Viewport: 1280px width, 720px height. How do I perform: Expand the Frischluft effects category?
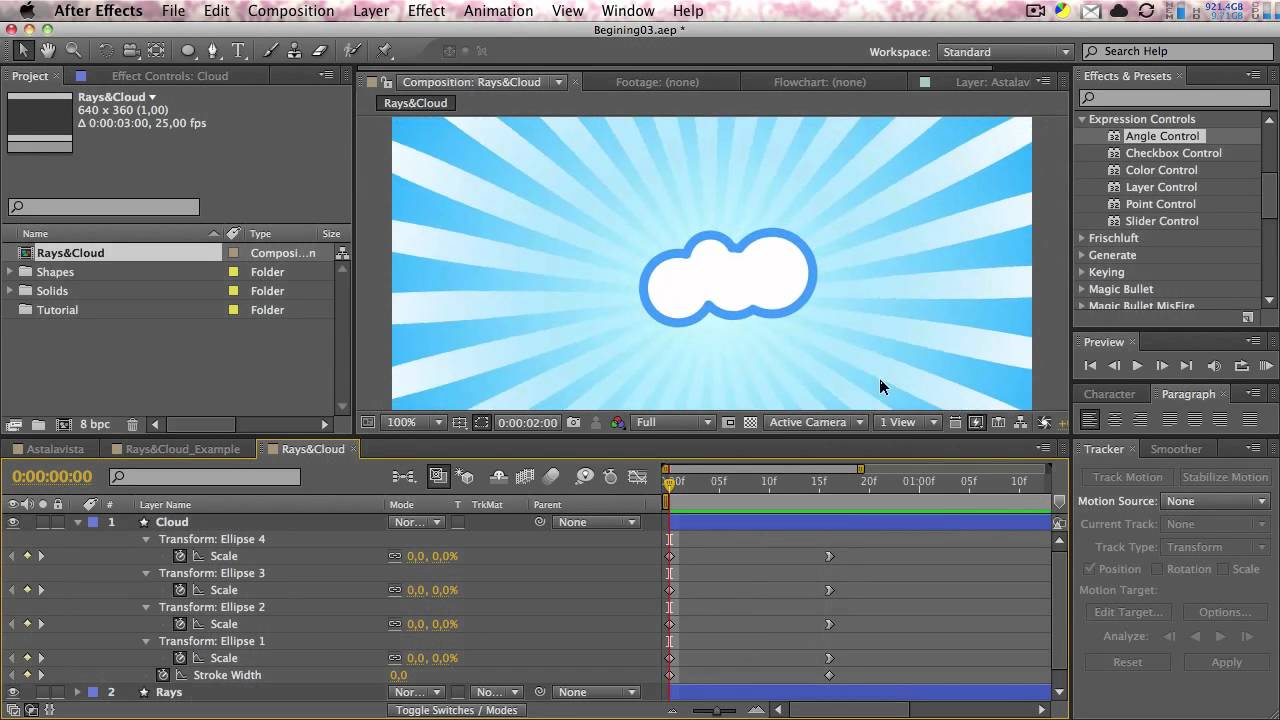pos(1082,238)
